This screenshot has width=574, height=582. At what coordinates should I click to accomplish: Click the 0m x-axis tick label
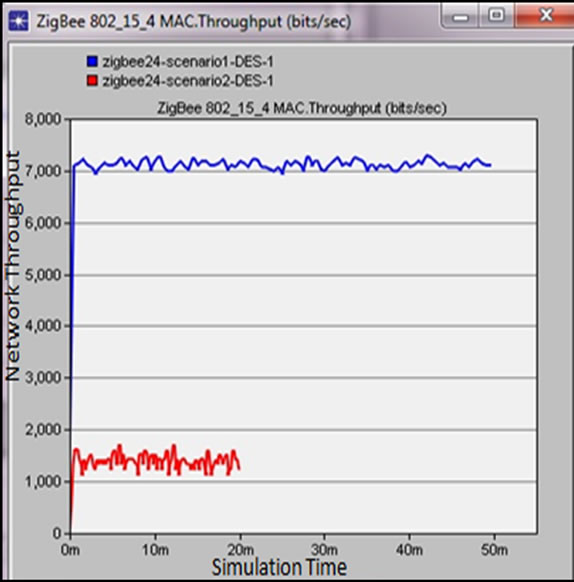70,550
